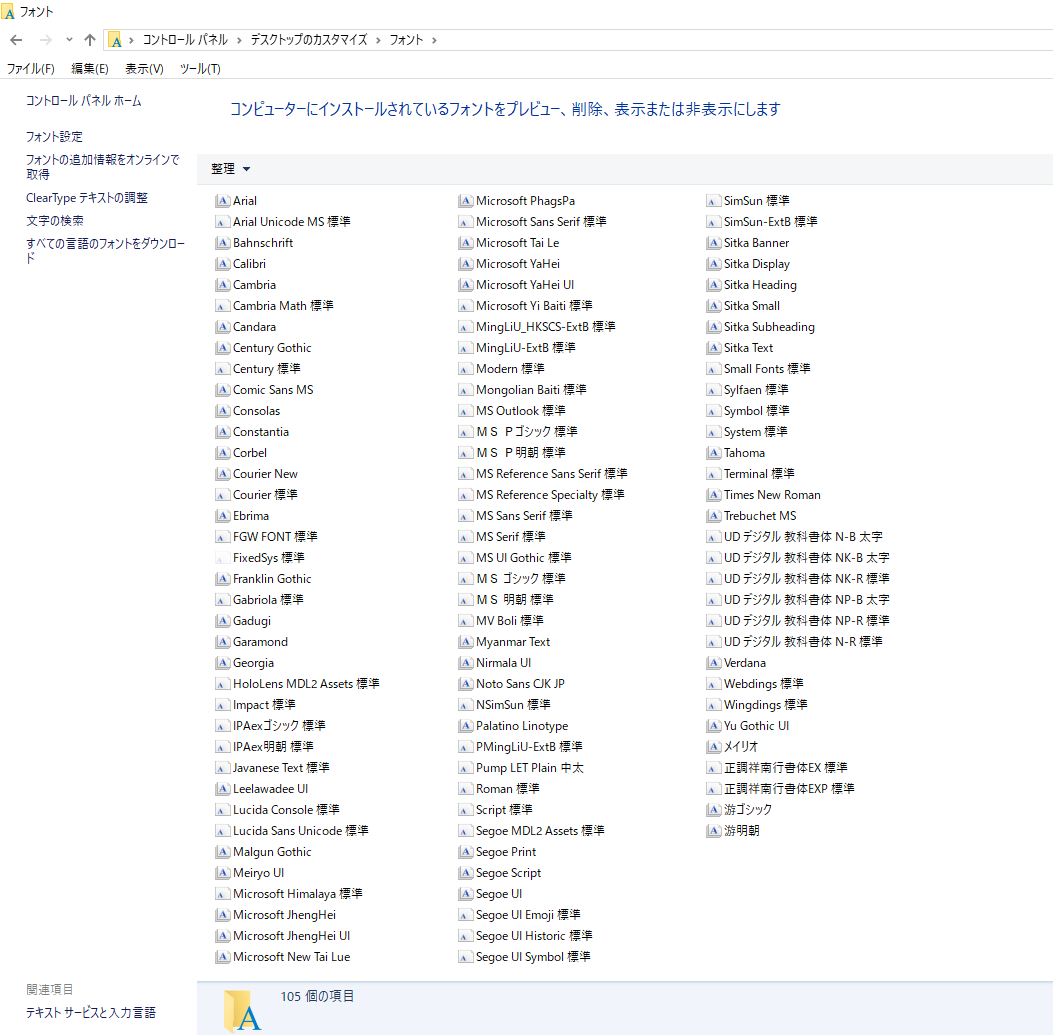Click the メイリオ font icon
1053x1035 pixels.
pos(714,746)
